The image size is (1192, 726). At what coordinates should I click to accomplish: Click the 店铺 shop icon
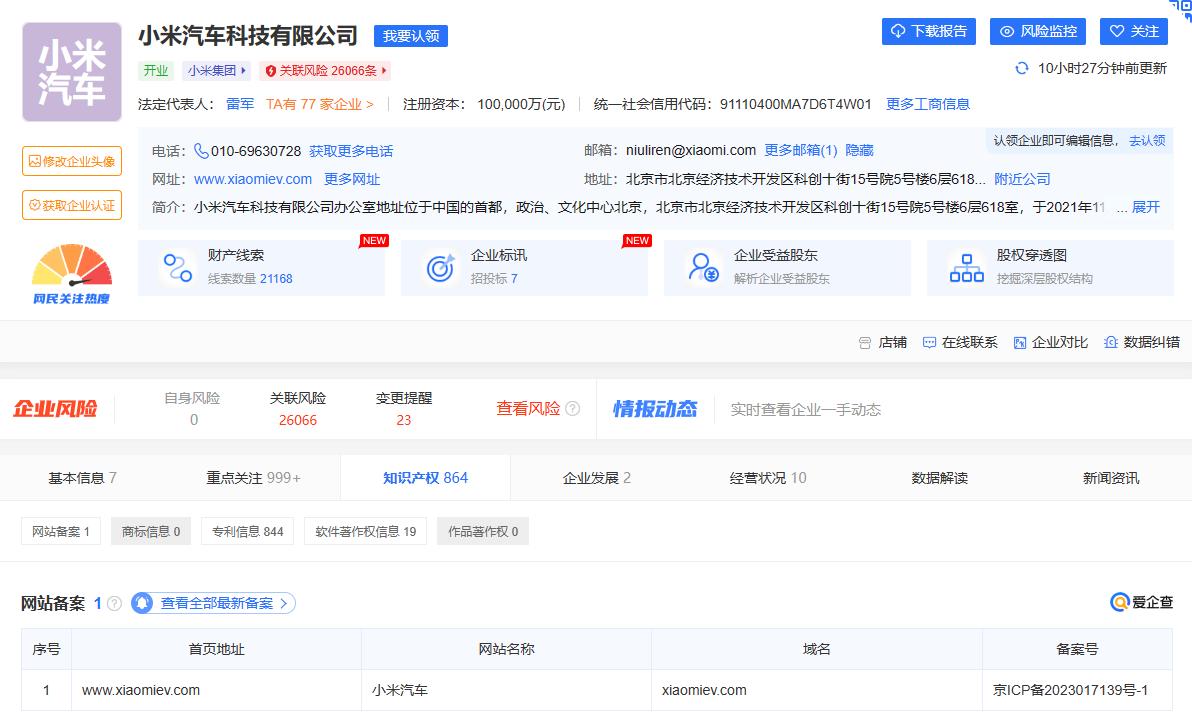click(x=865, y=343)
